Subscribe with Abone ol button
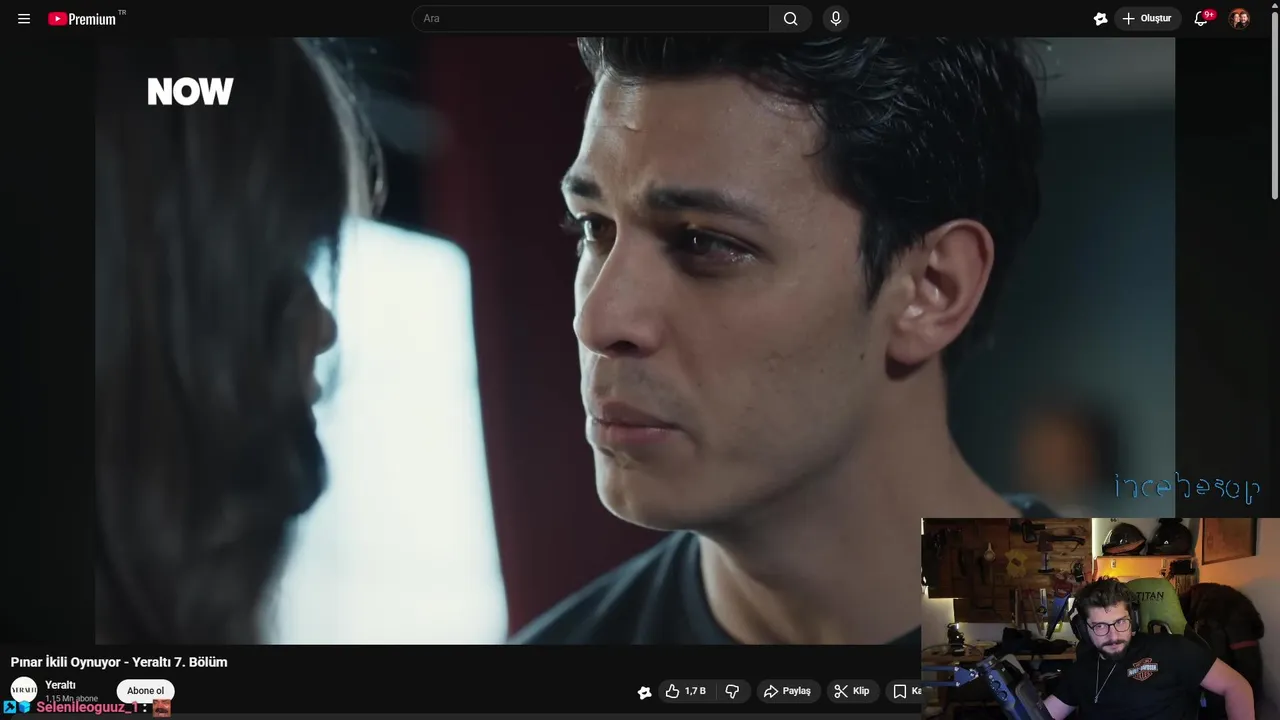 [145, 691]
